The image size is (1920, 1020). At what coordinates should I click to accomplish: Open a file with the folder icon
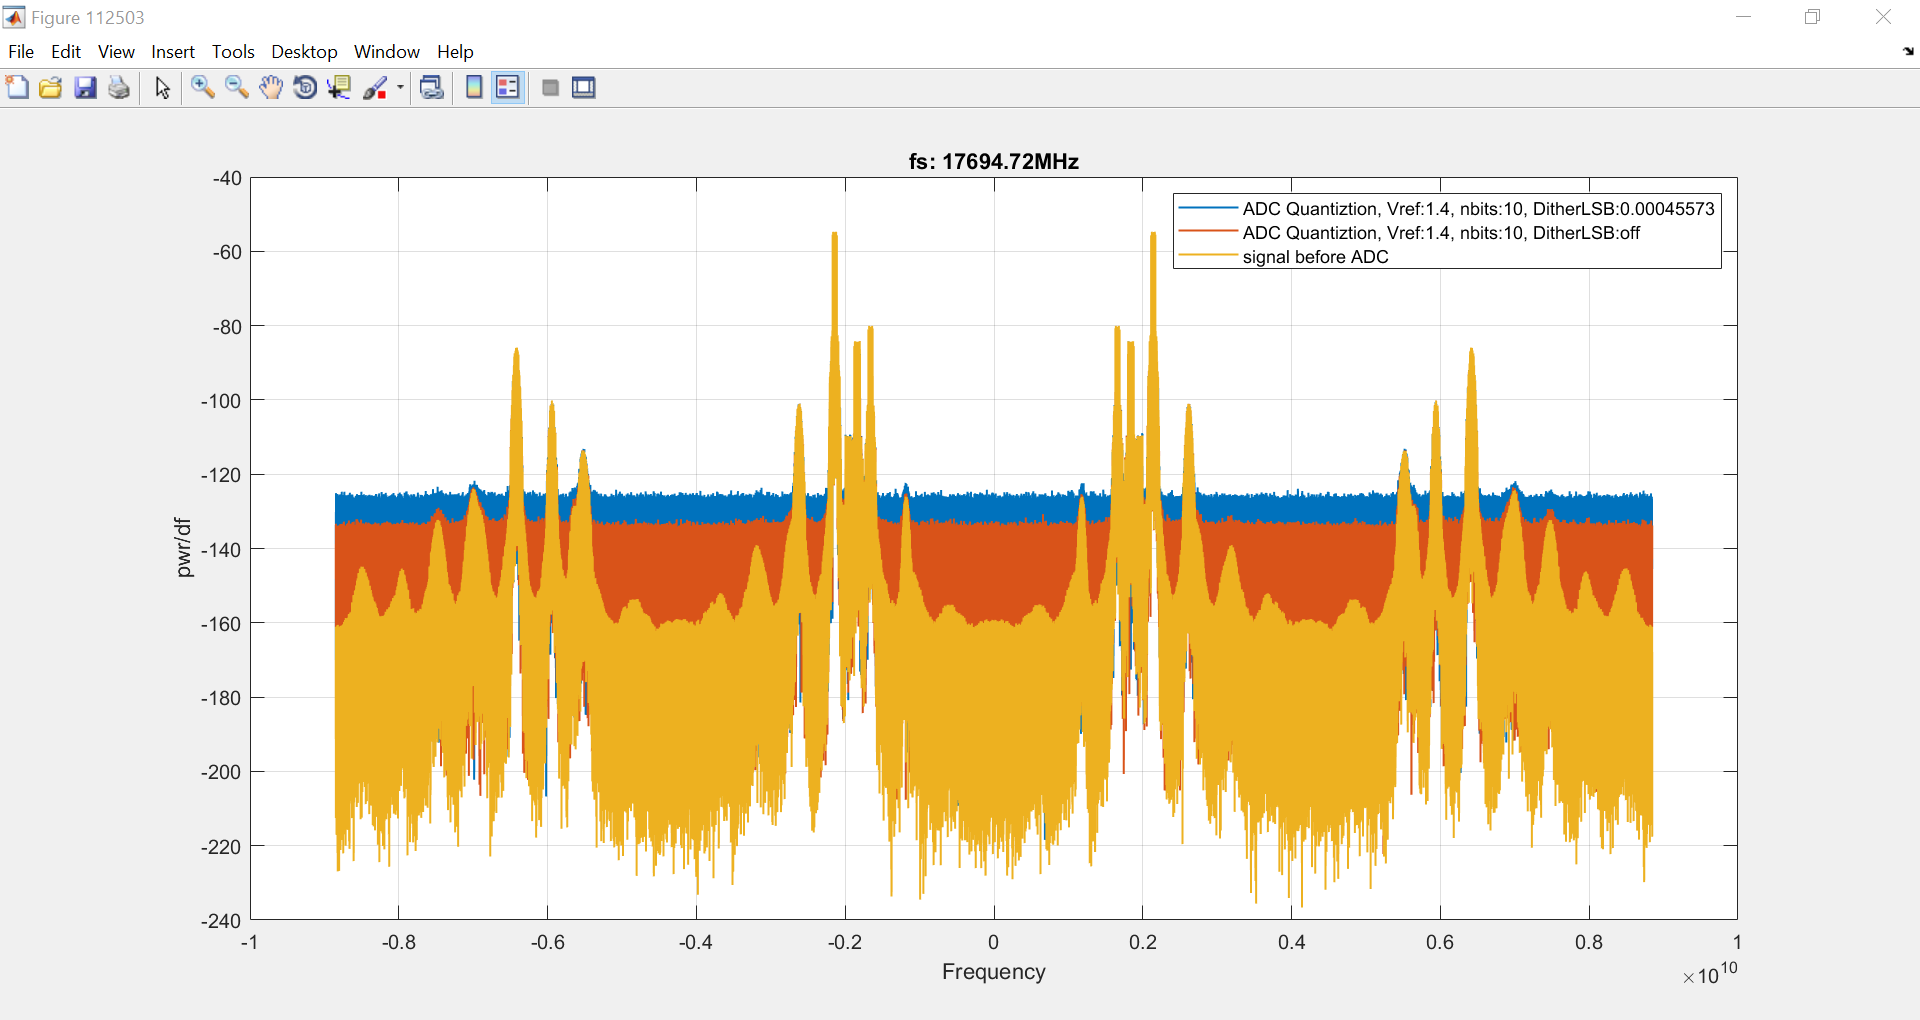(51, 88)
